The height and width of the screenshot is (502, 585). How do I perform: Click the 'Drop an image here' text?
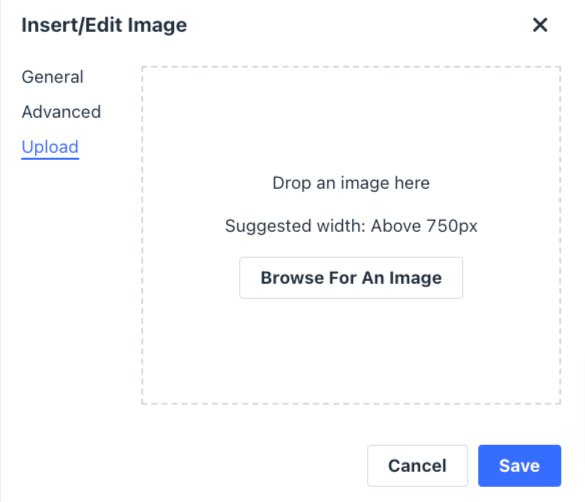(x=351, y=183)
